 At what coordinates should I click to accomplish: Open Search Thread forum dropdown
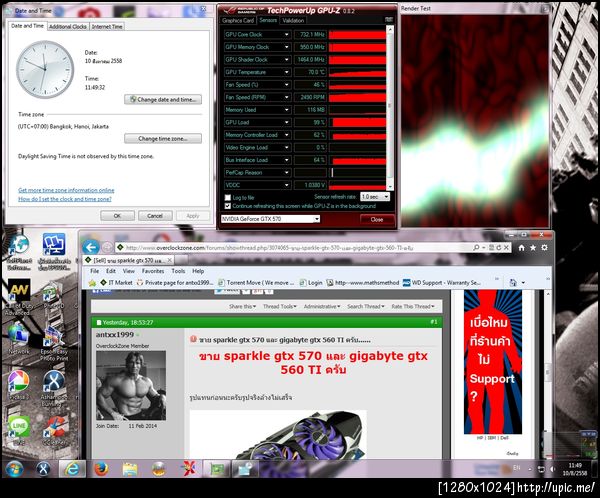coord(366,307)
